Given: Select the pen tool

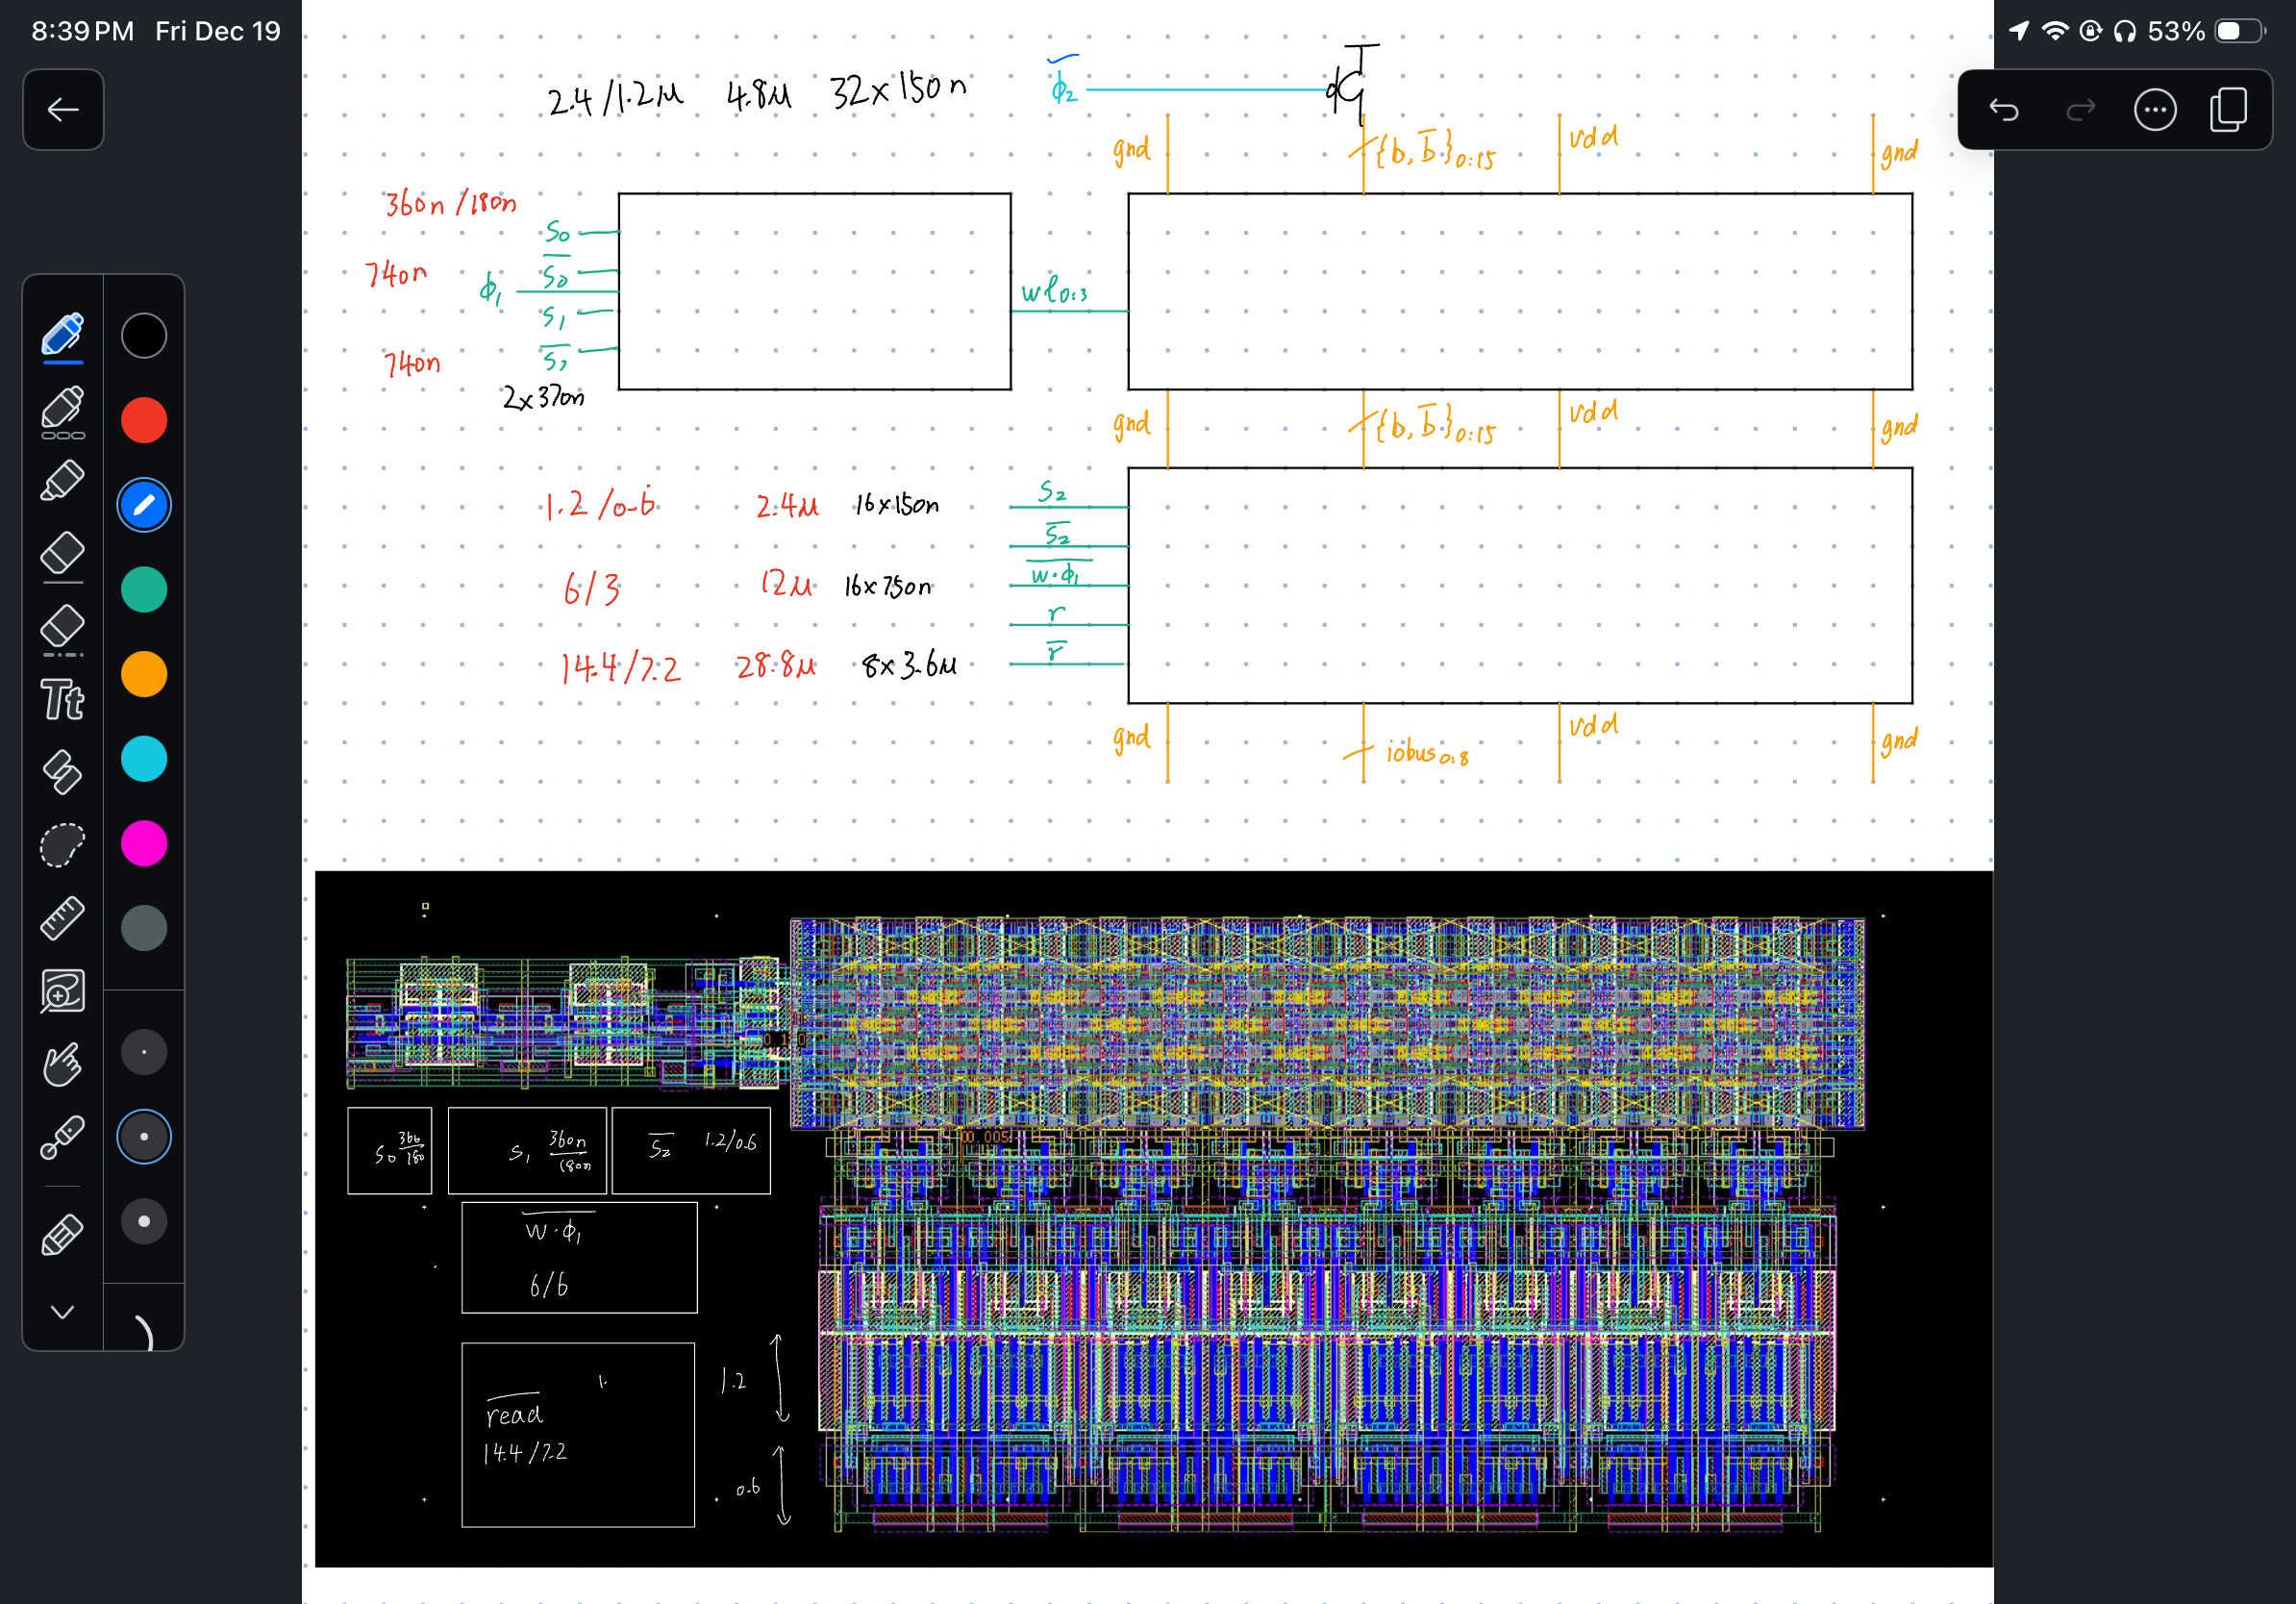Looking at the screenshot, I should tap(62, 335).
